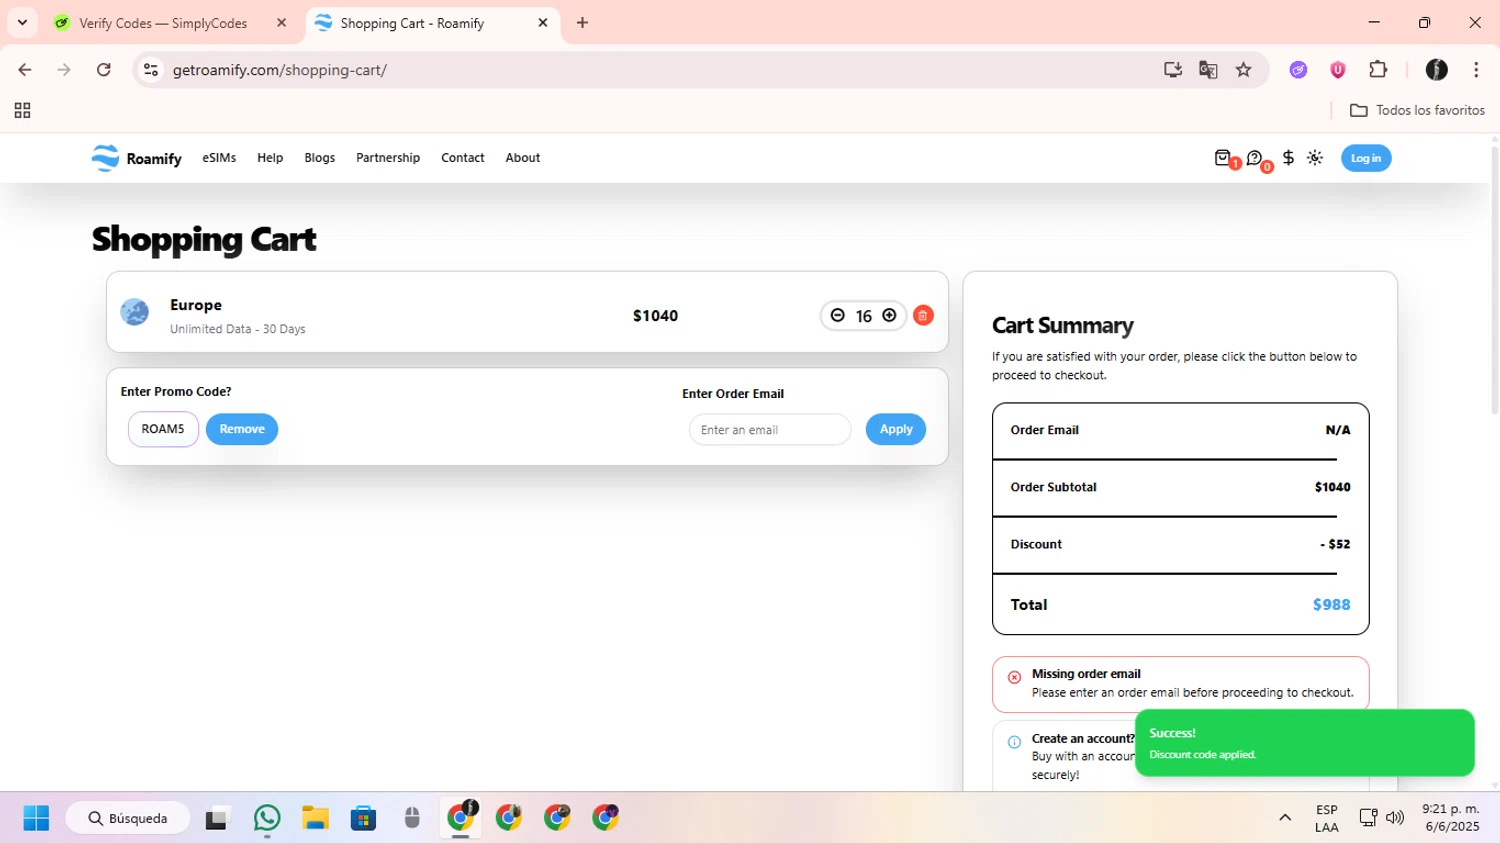Click Europe item price $1040
The image size is (1500, 843).
[x=655, y=316]
